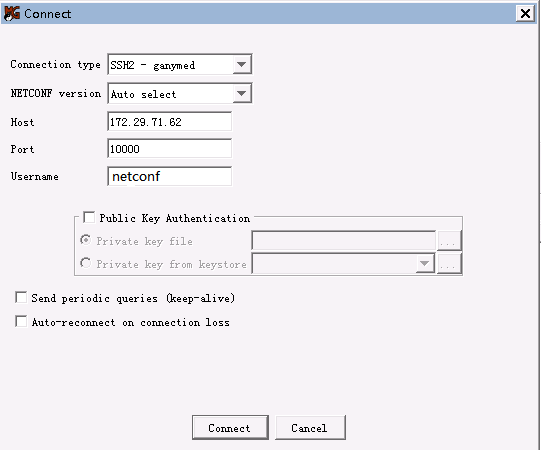
Task: Click the MG app icon in title bar
Action: [12, 14]
